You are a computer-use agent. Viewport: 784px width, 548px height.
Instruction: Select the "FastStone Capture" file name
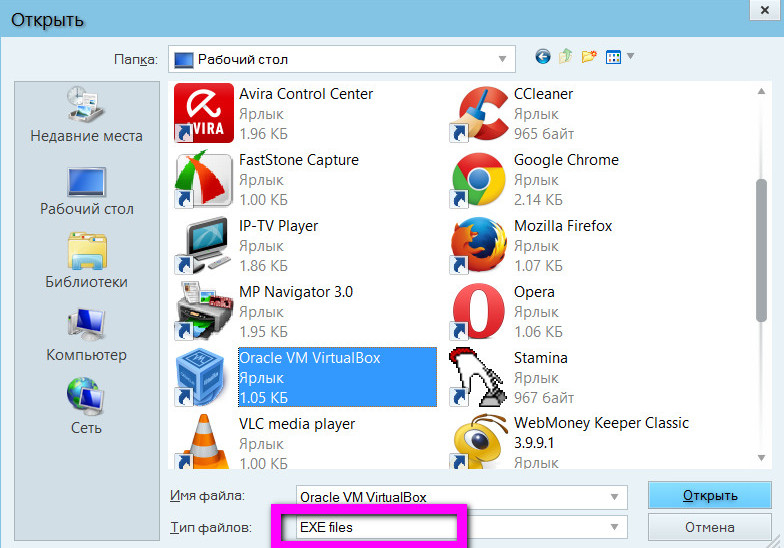tap(299, 160)
